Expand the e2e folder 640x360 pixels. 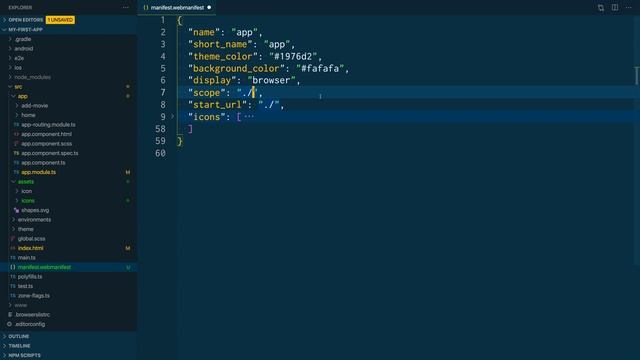19,58
